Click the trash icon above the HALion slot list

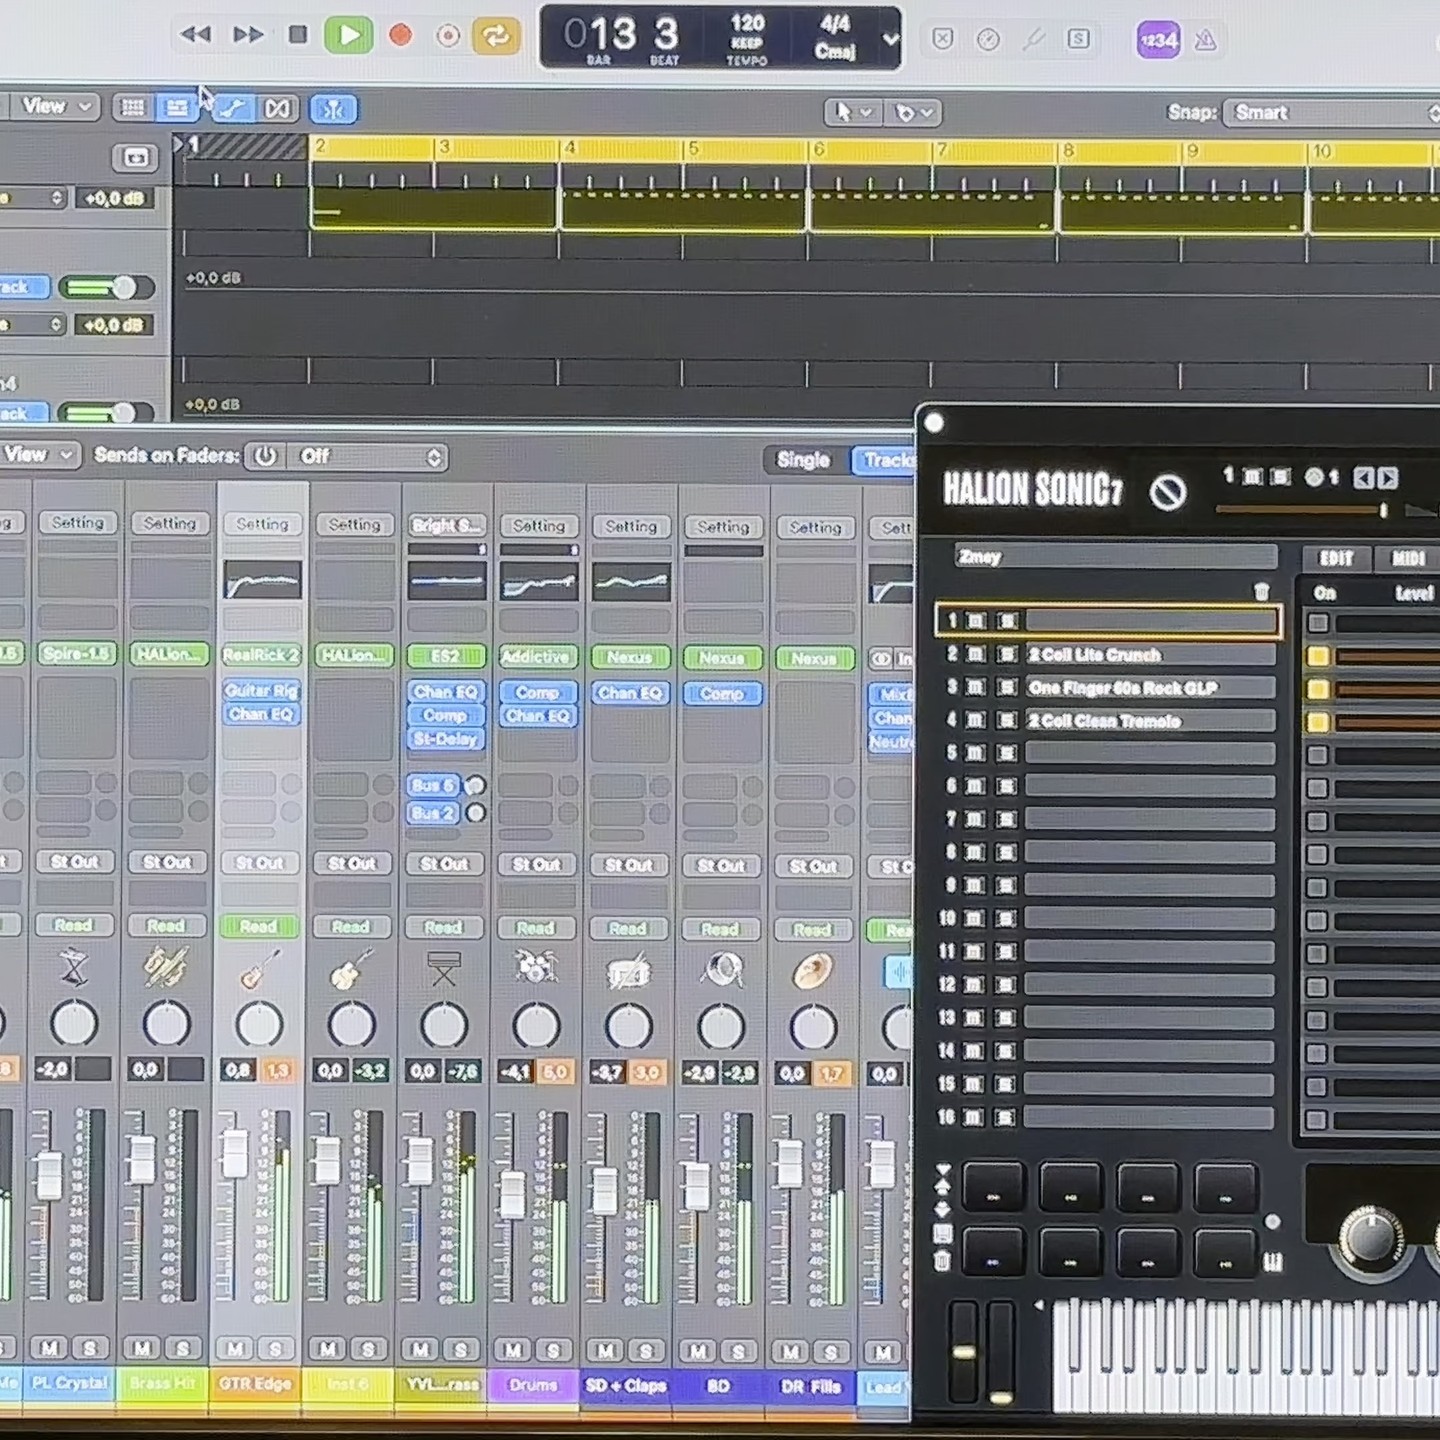[x=1262, y=592]
